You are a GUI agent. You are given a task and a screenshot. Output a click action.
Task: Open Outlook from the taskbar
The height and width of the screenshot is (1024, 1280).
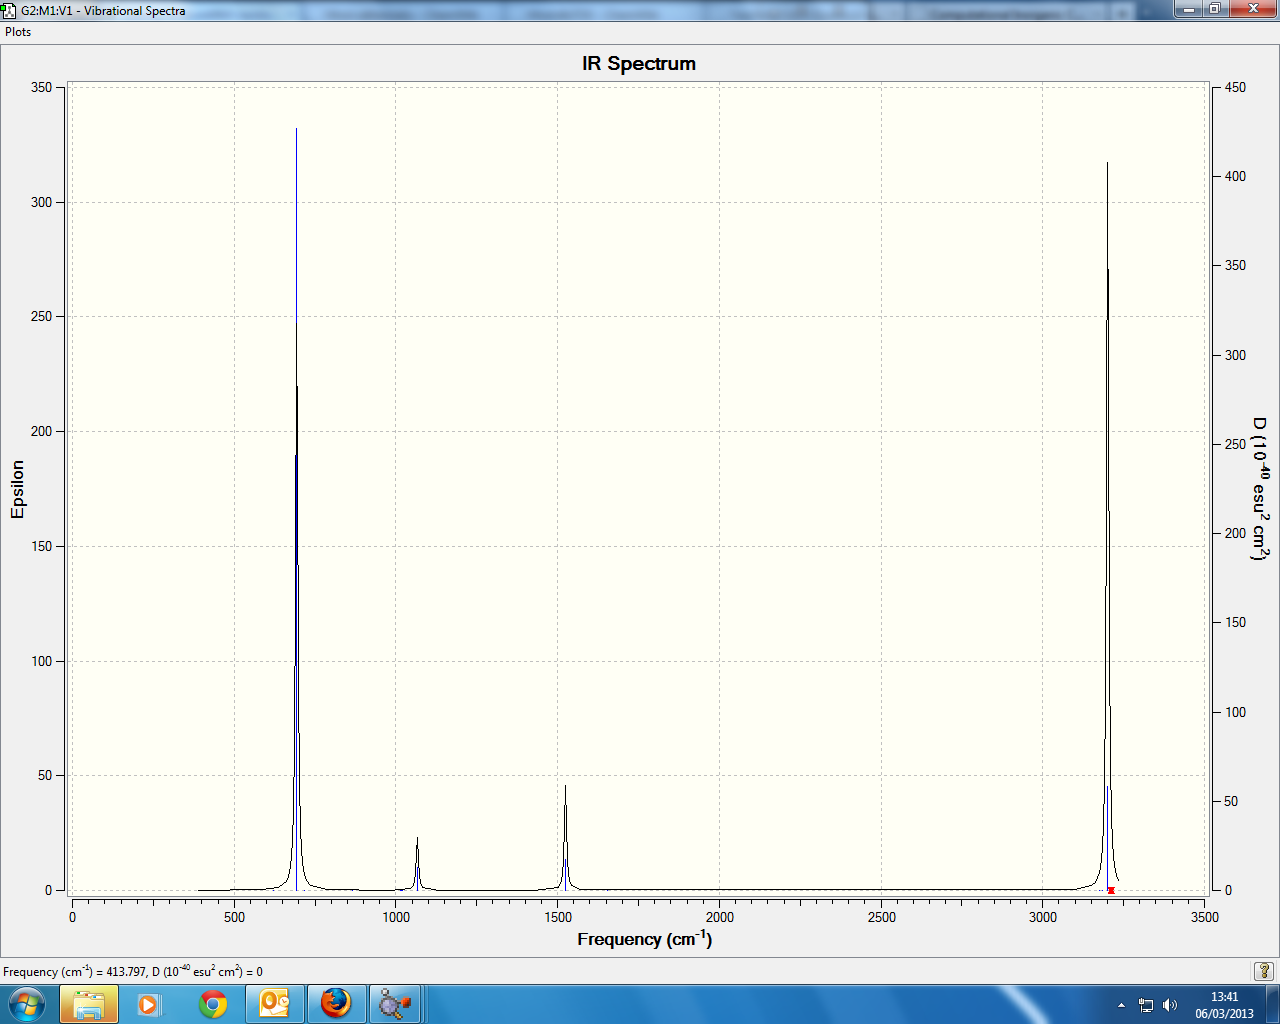coord(275,1004)
